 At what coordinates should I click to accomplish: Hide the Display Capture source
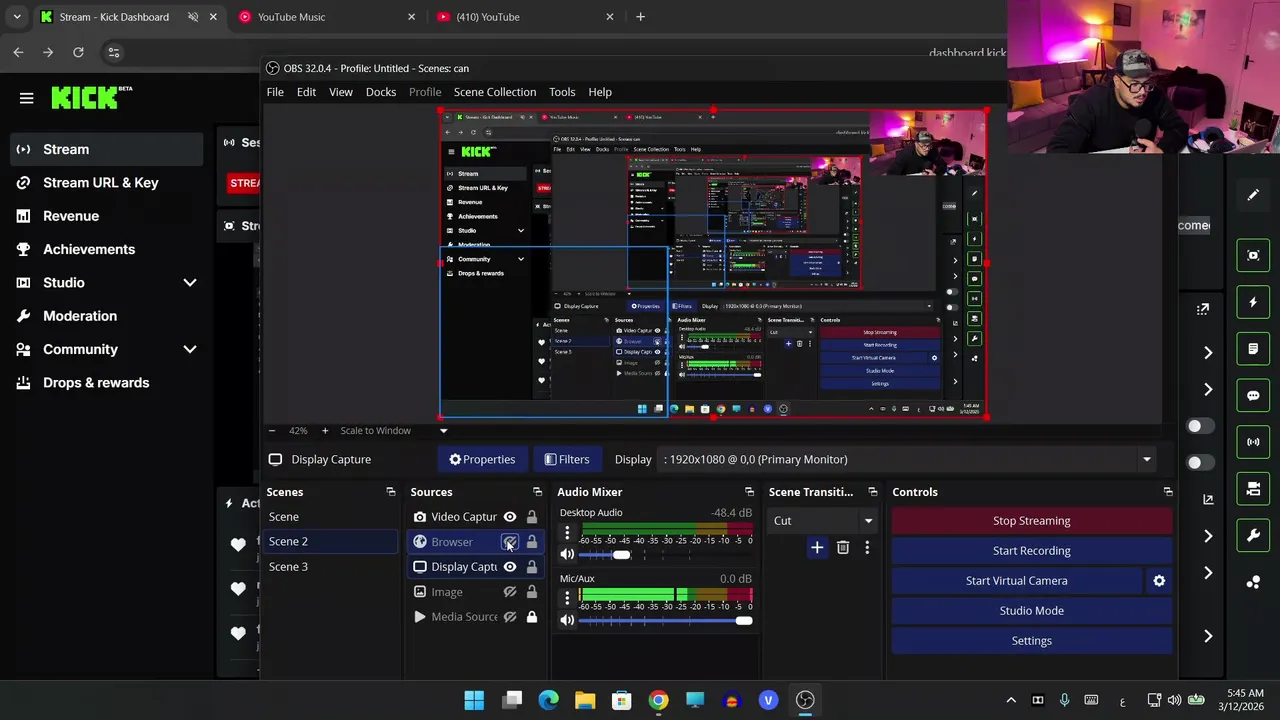[x=510, y=567]
